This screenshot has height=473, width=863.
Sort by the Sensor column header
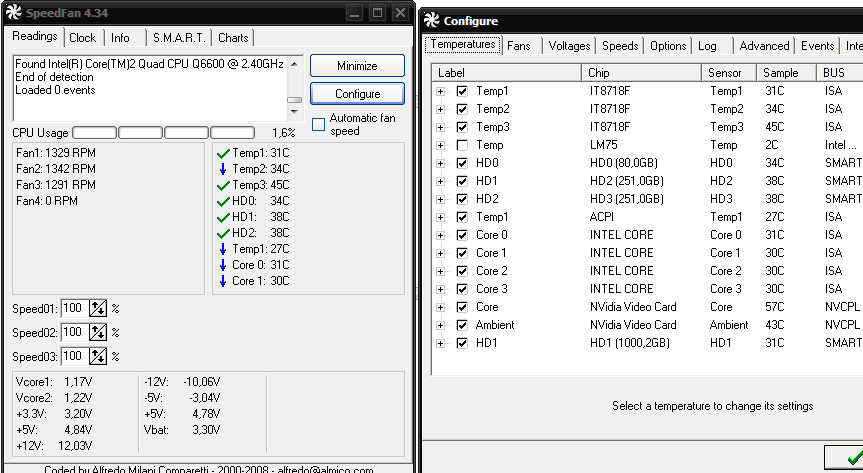[x=729, y=73]
